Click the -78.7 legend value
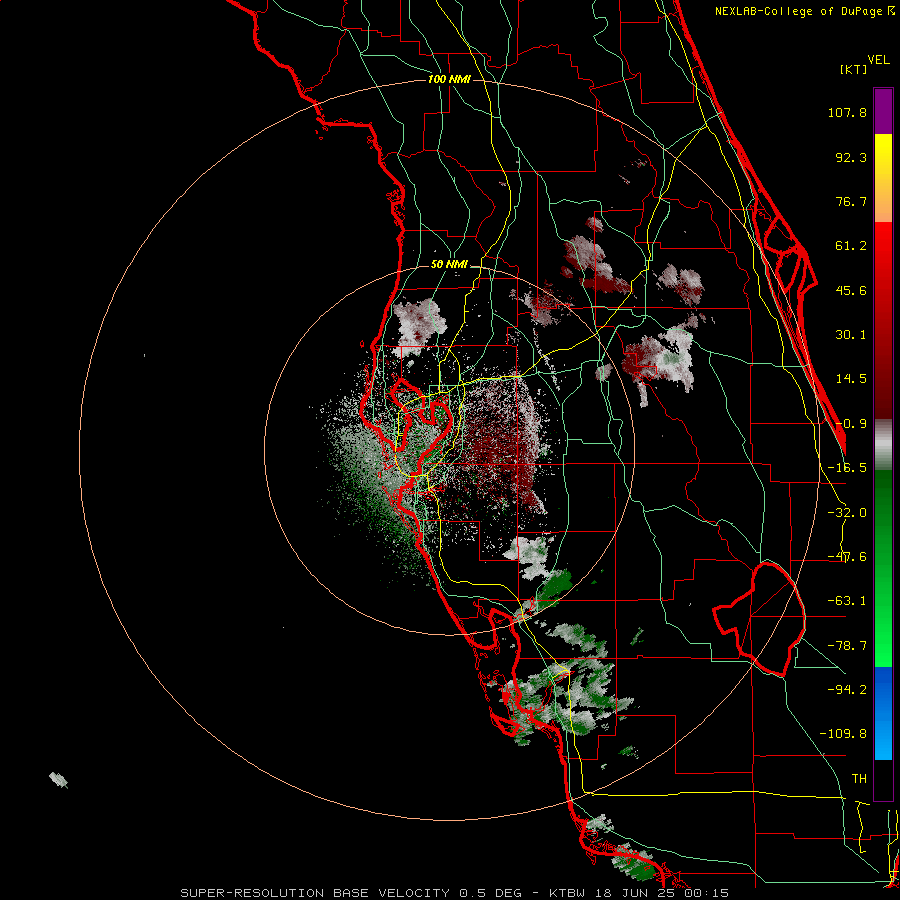Viewport: 900px width, 900px height. (847, 646)
